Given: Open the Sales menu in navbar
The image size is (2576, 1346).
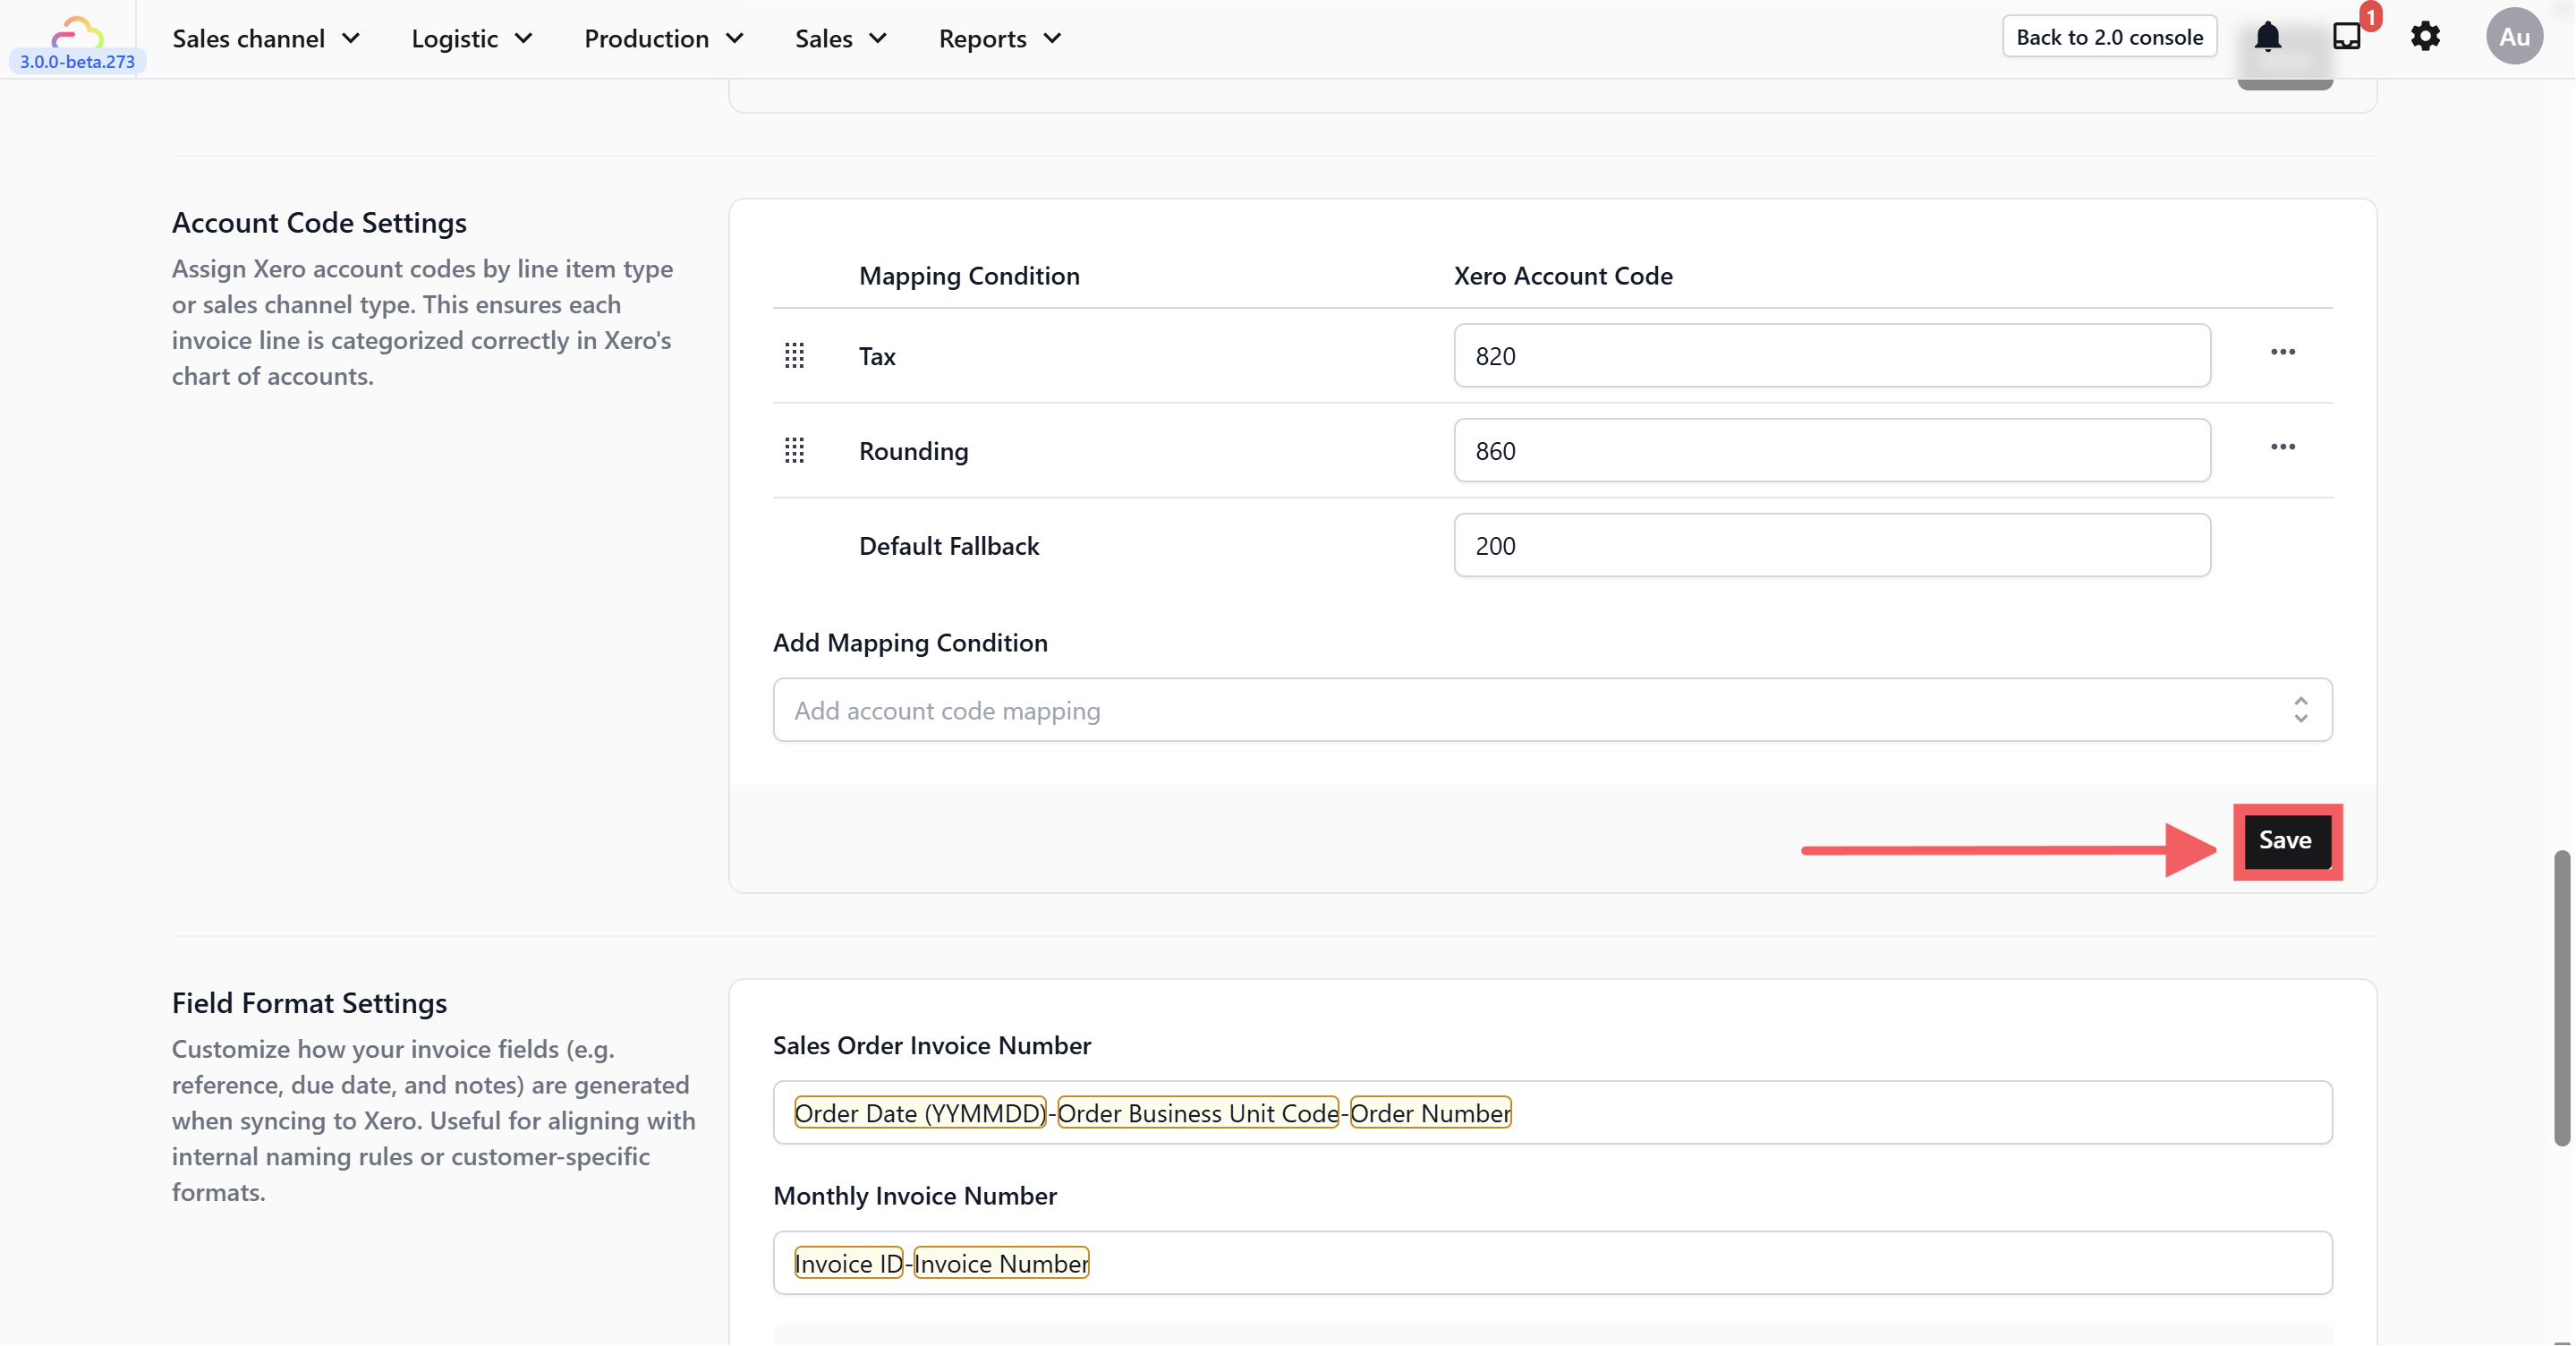Looking at the screenshot, I should point(840,39).
